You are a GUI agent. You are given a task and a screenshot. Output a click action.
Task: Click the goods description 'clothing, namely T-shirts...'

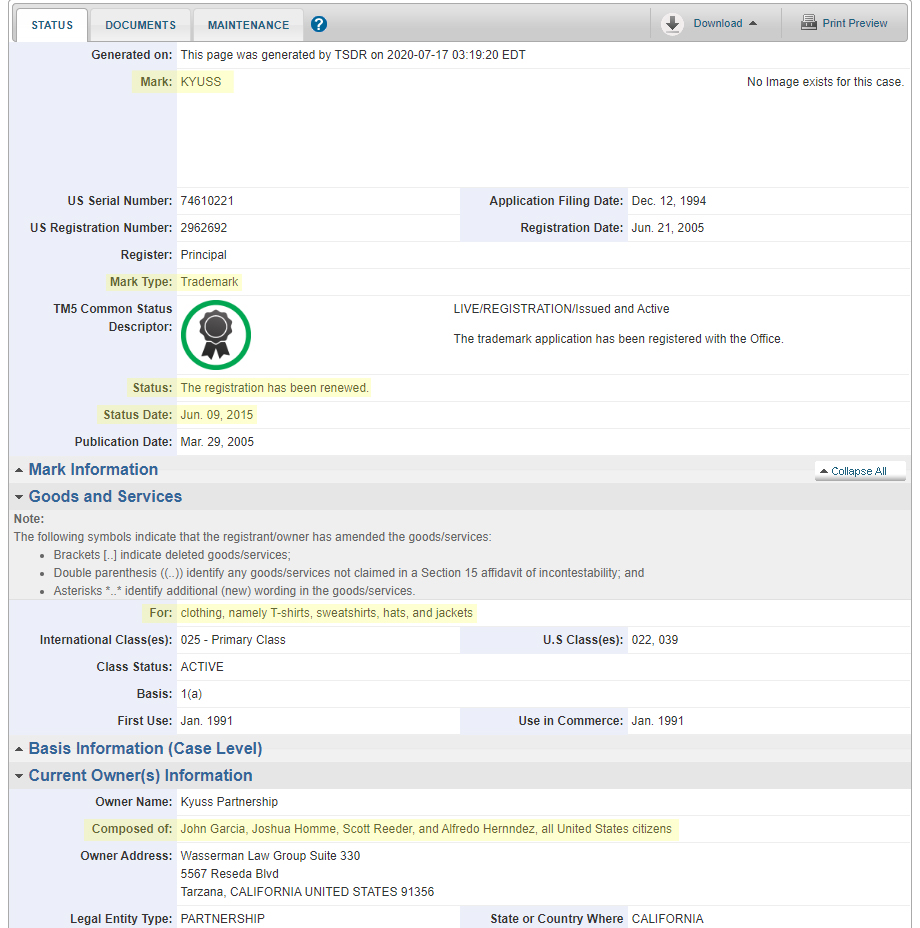click(x=326, y=613)
